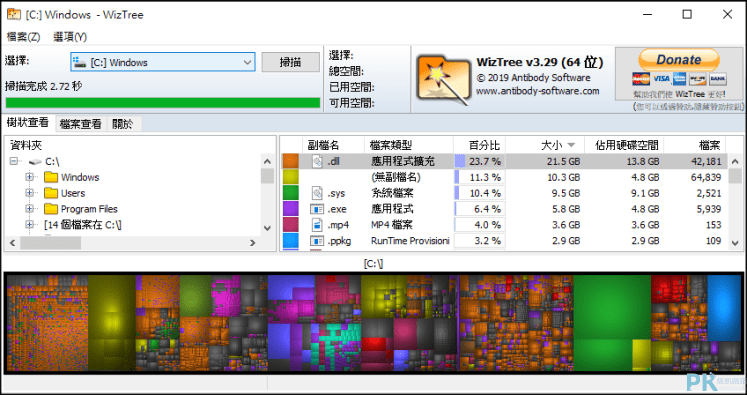747x395 pixels.
Task: Click the 系統檔案 type text
Action: pyautogui.click(x=392, y=193)
